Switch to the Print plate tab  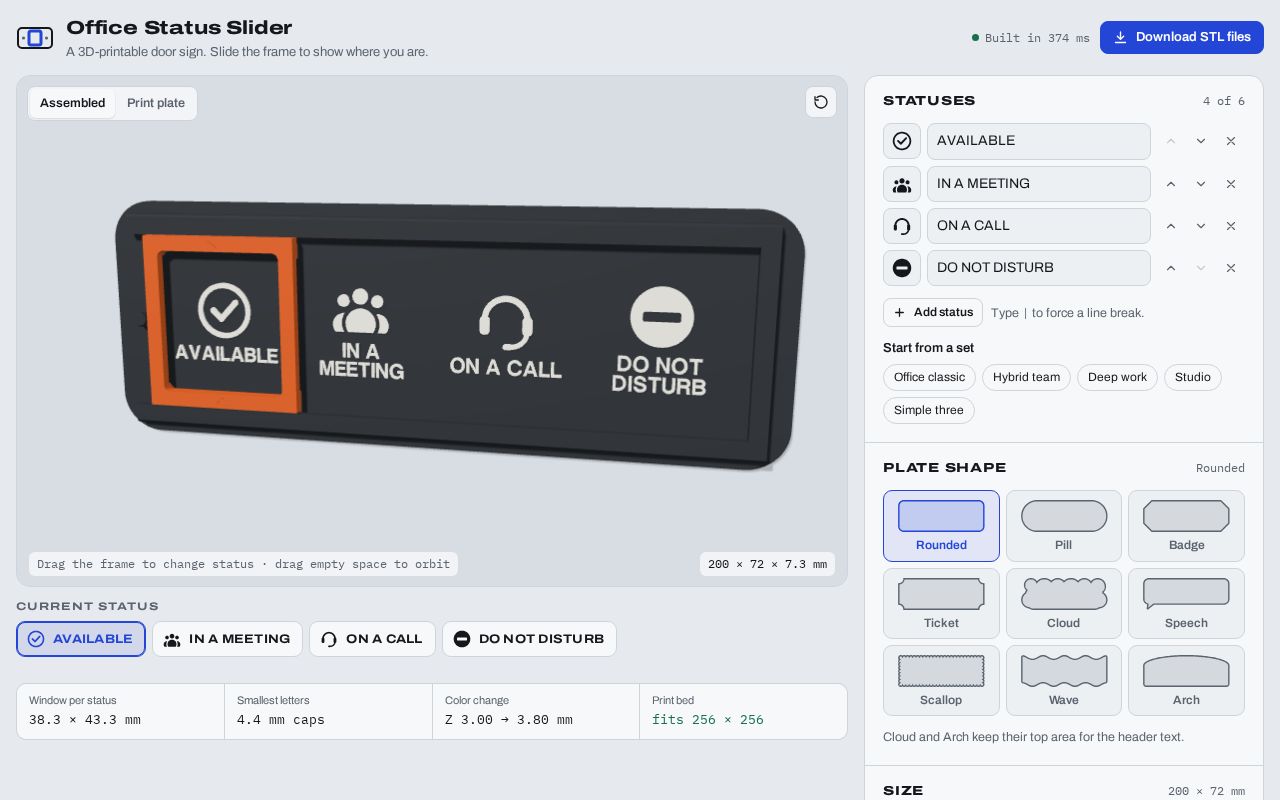(x=156, y=103)
